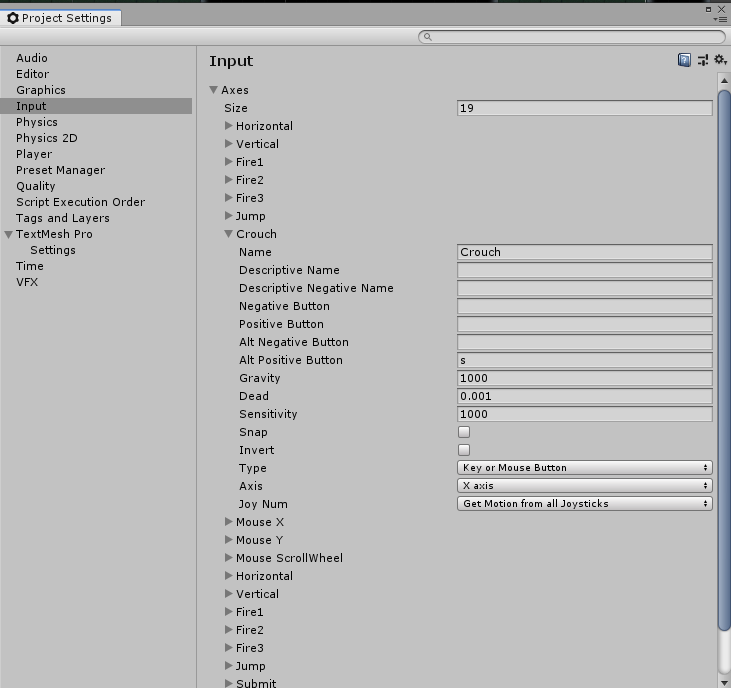The image size is (731, 688).
Task: Click the settings search field
Action: coord(572,37)
